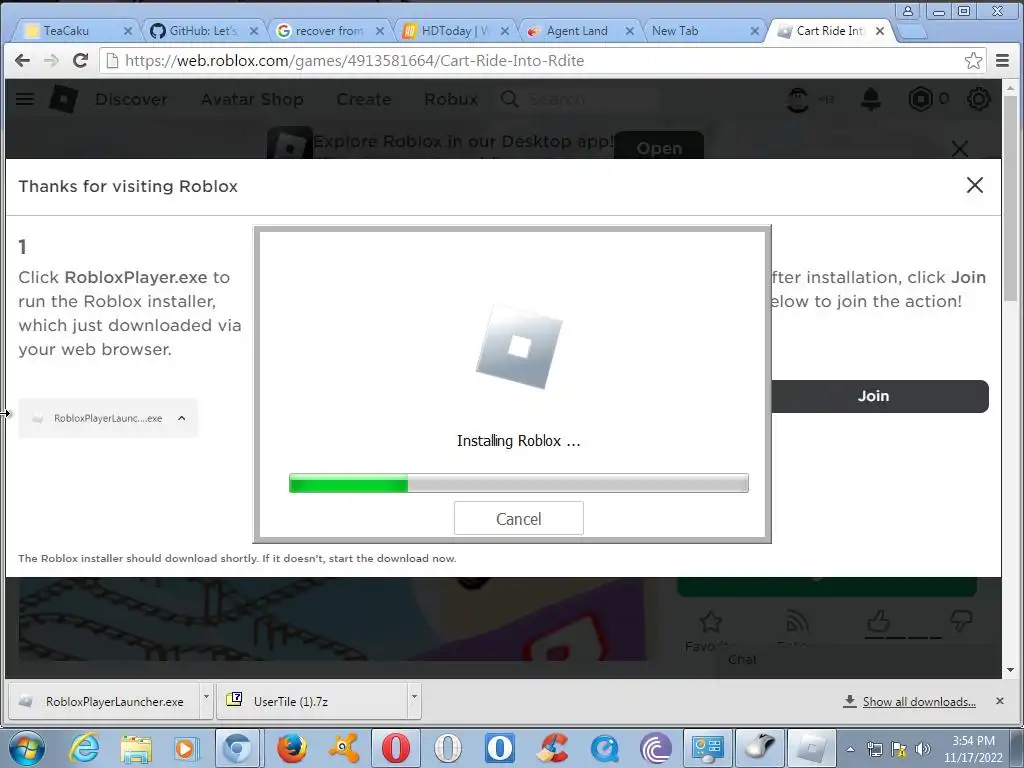The width and height of the screenshot is (1024, 768).
Task: Click the browser forward arrow
Action: [51, 61]
